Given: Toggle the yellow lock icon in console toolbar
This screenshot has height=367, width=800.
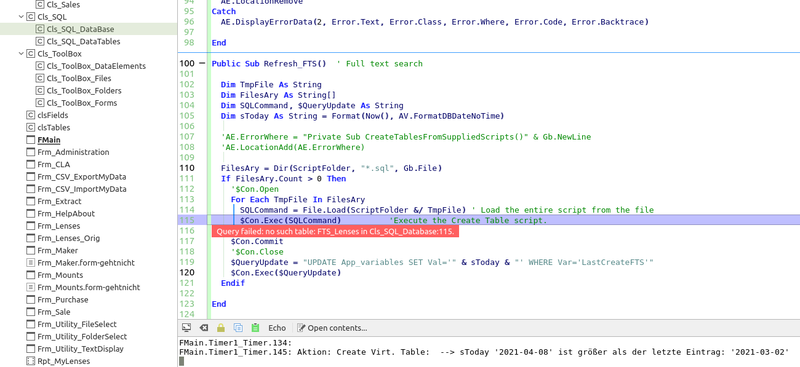Looking at the screenshot, I should (220, 328).
